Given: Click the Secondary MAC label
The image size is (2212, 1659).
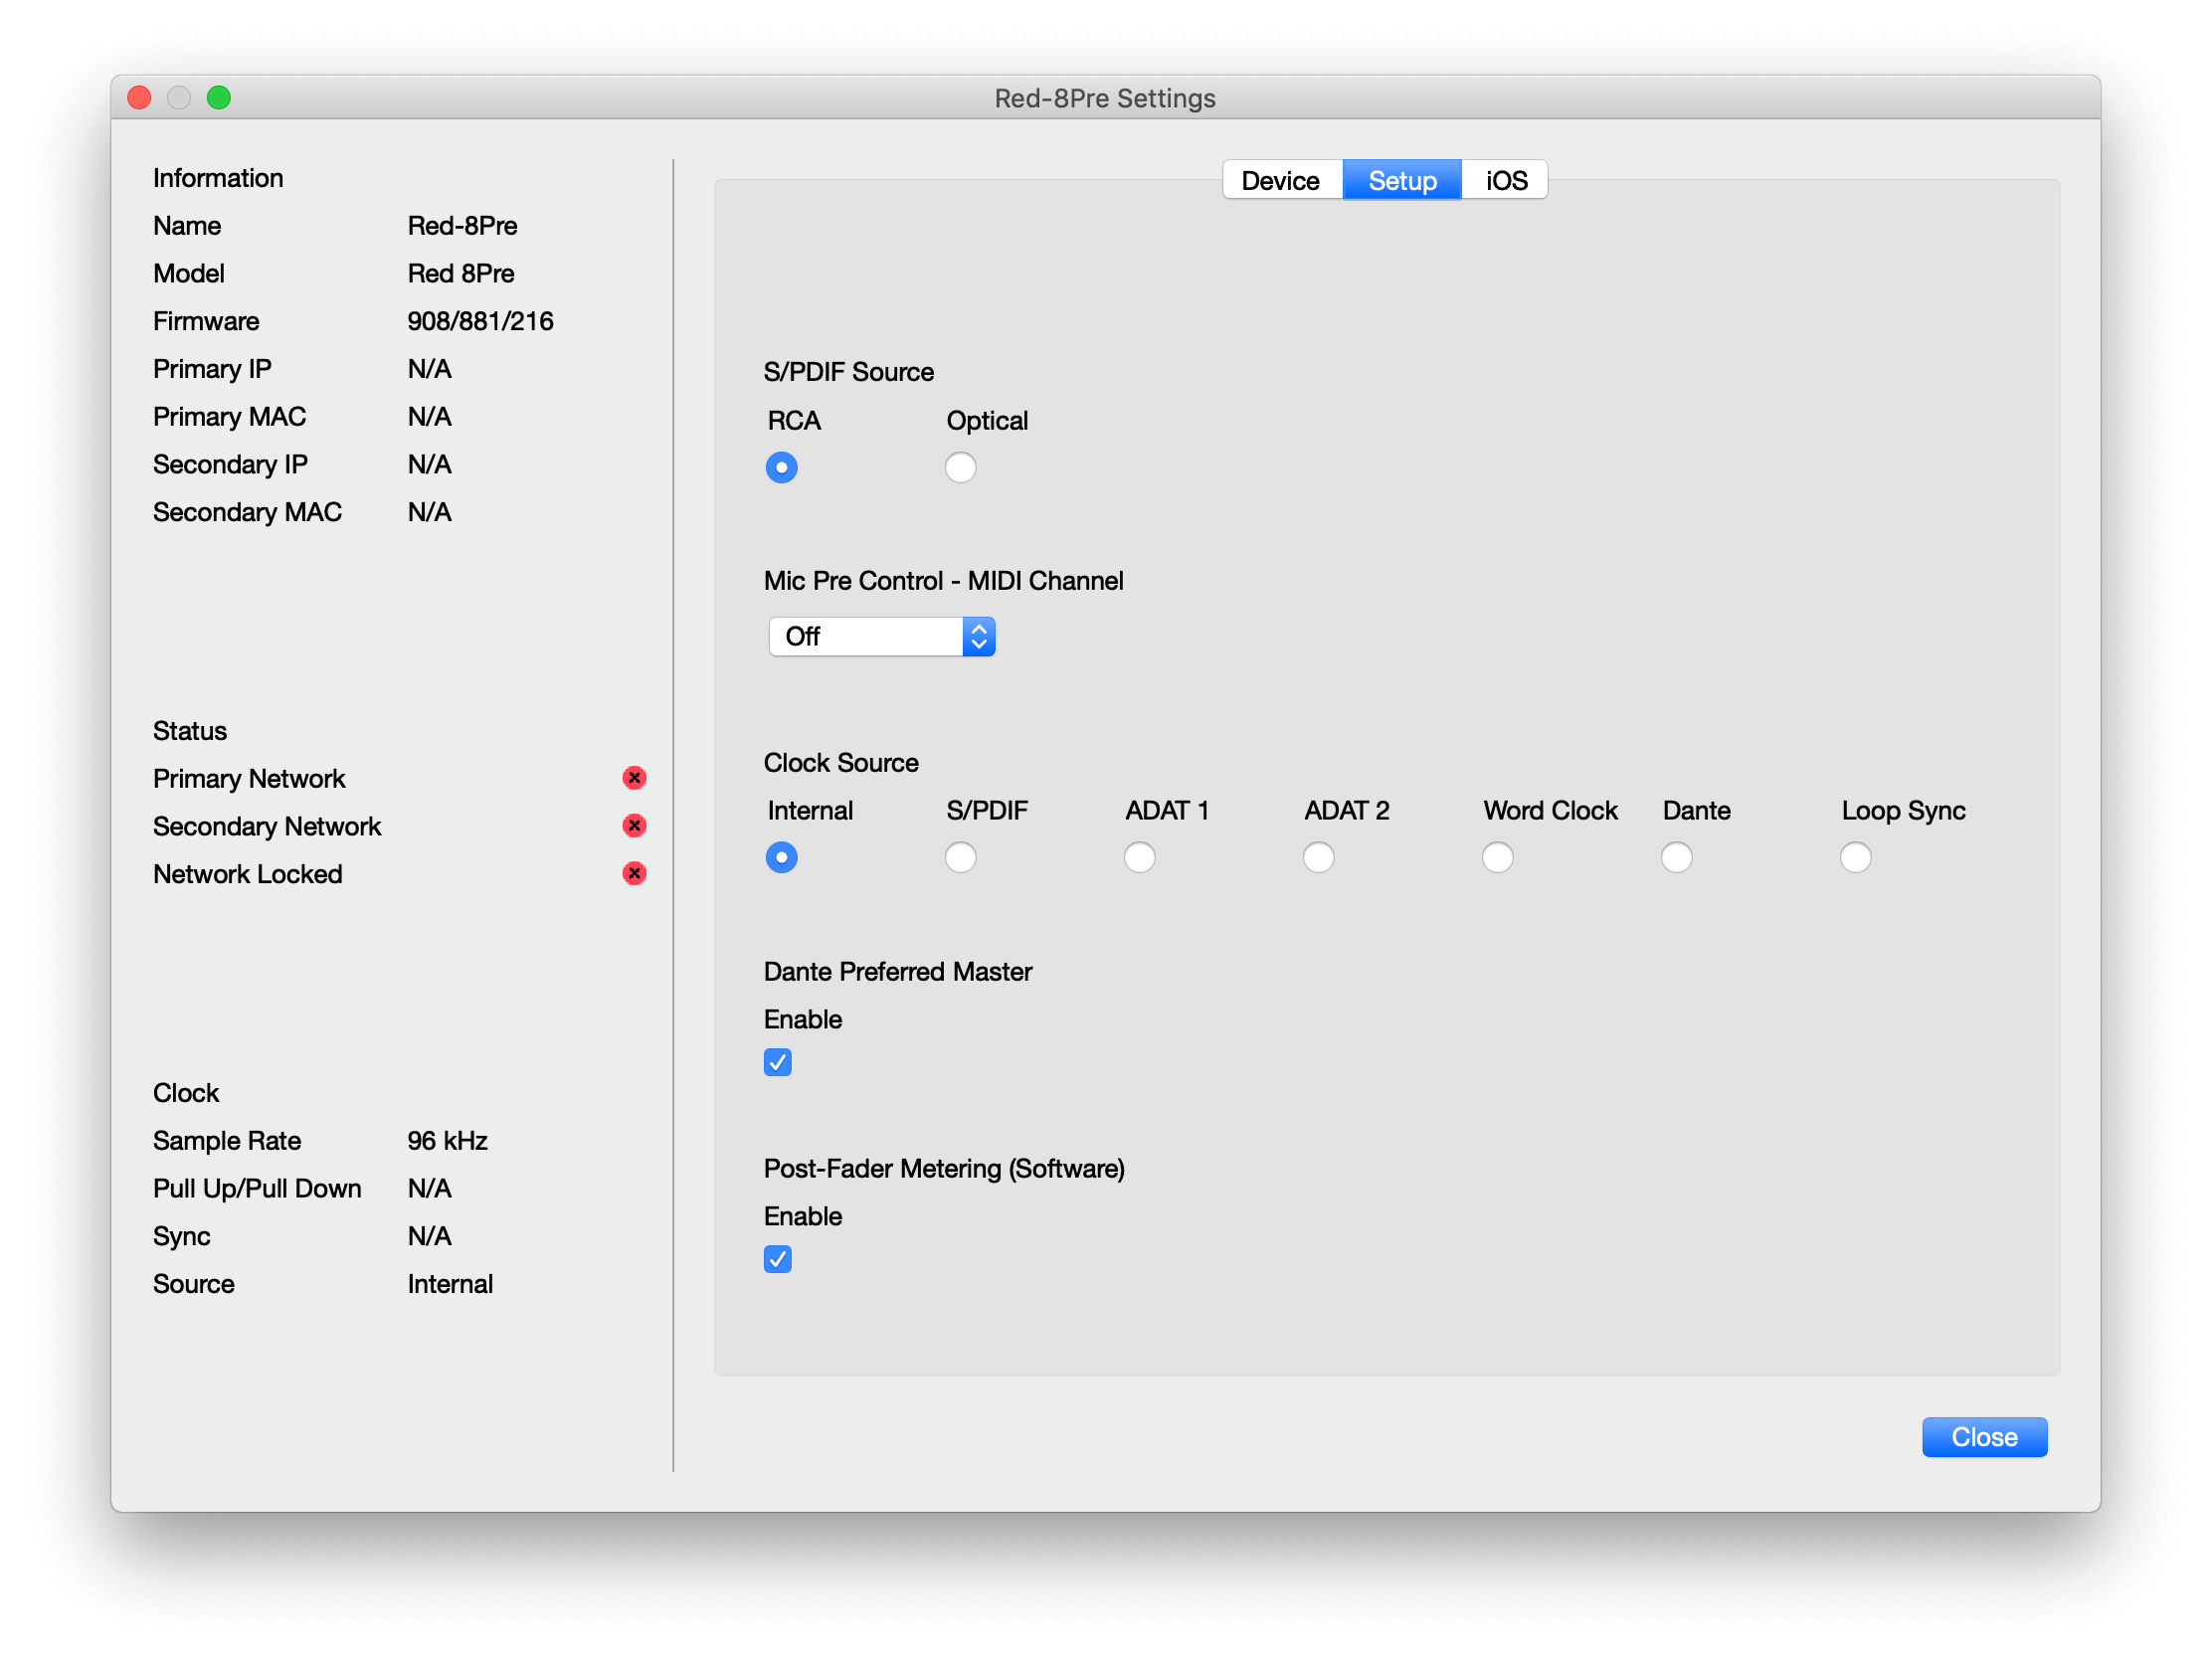Looking at the screenshot, I should pos(247,512).
